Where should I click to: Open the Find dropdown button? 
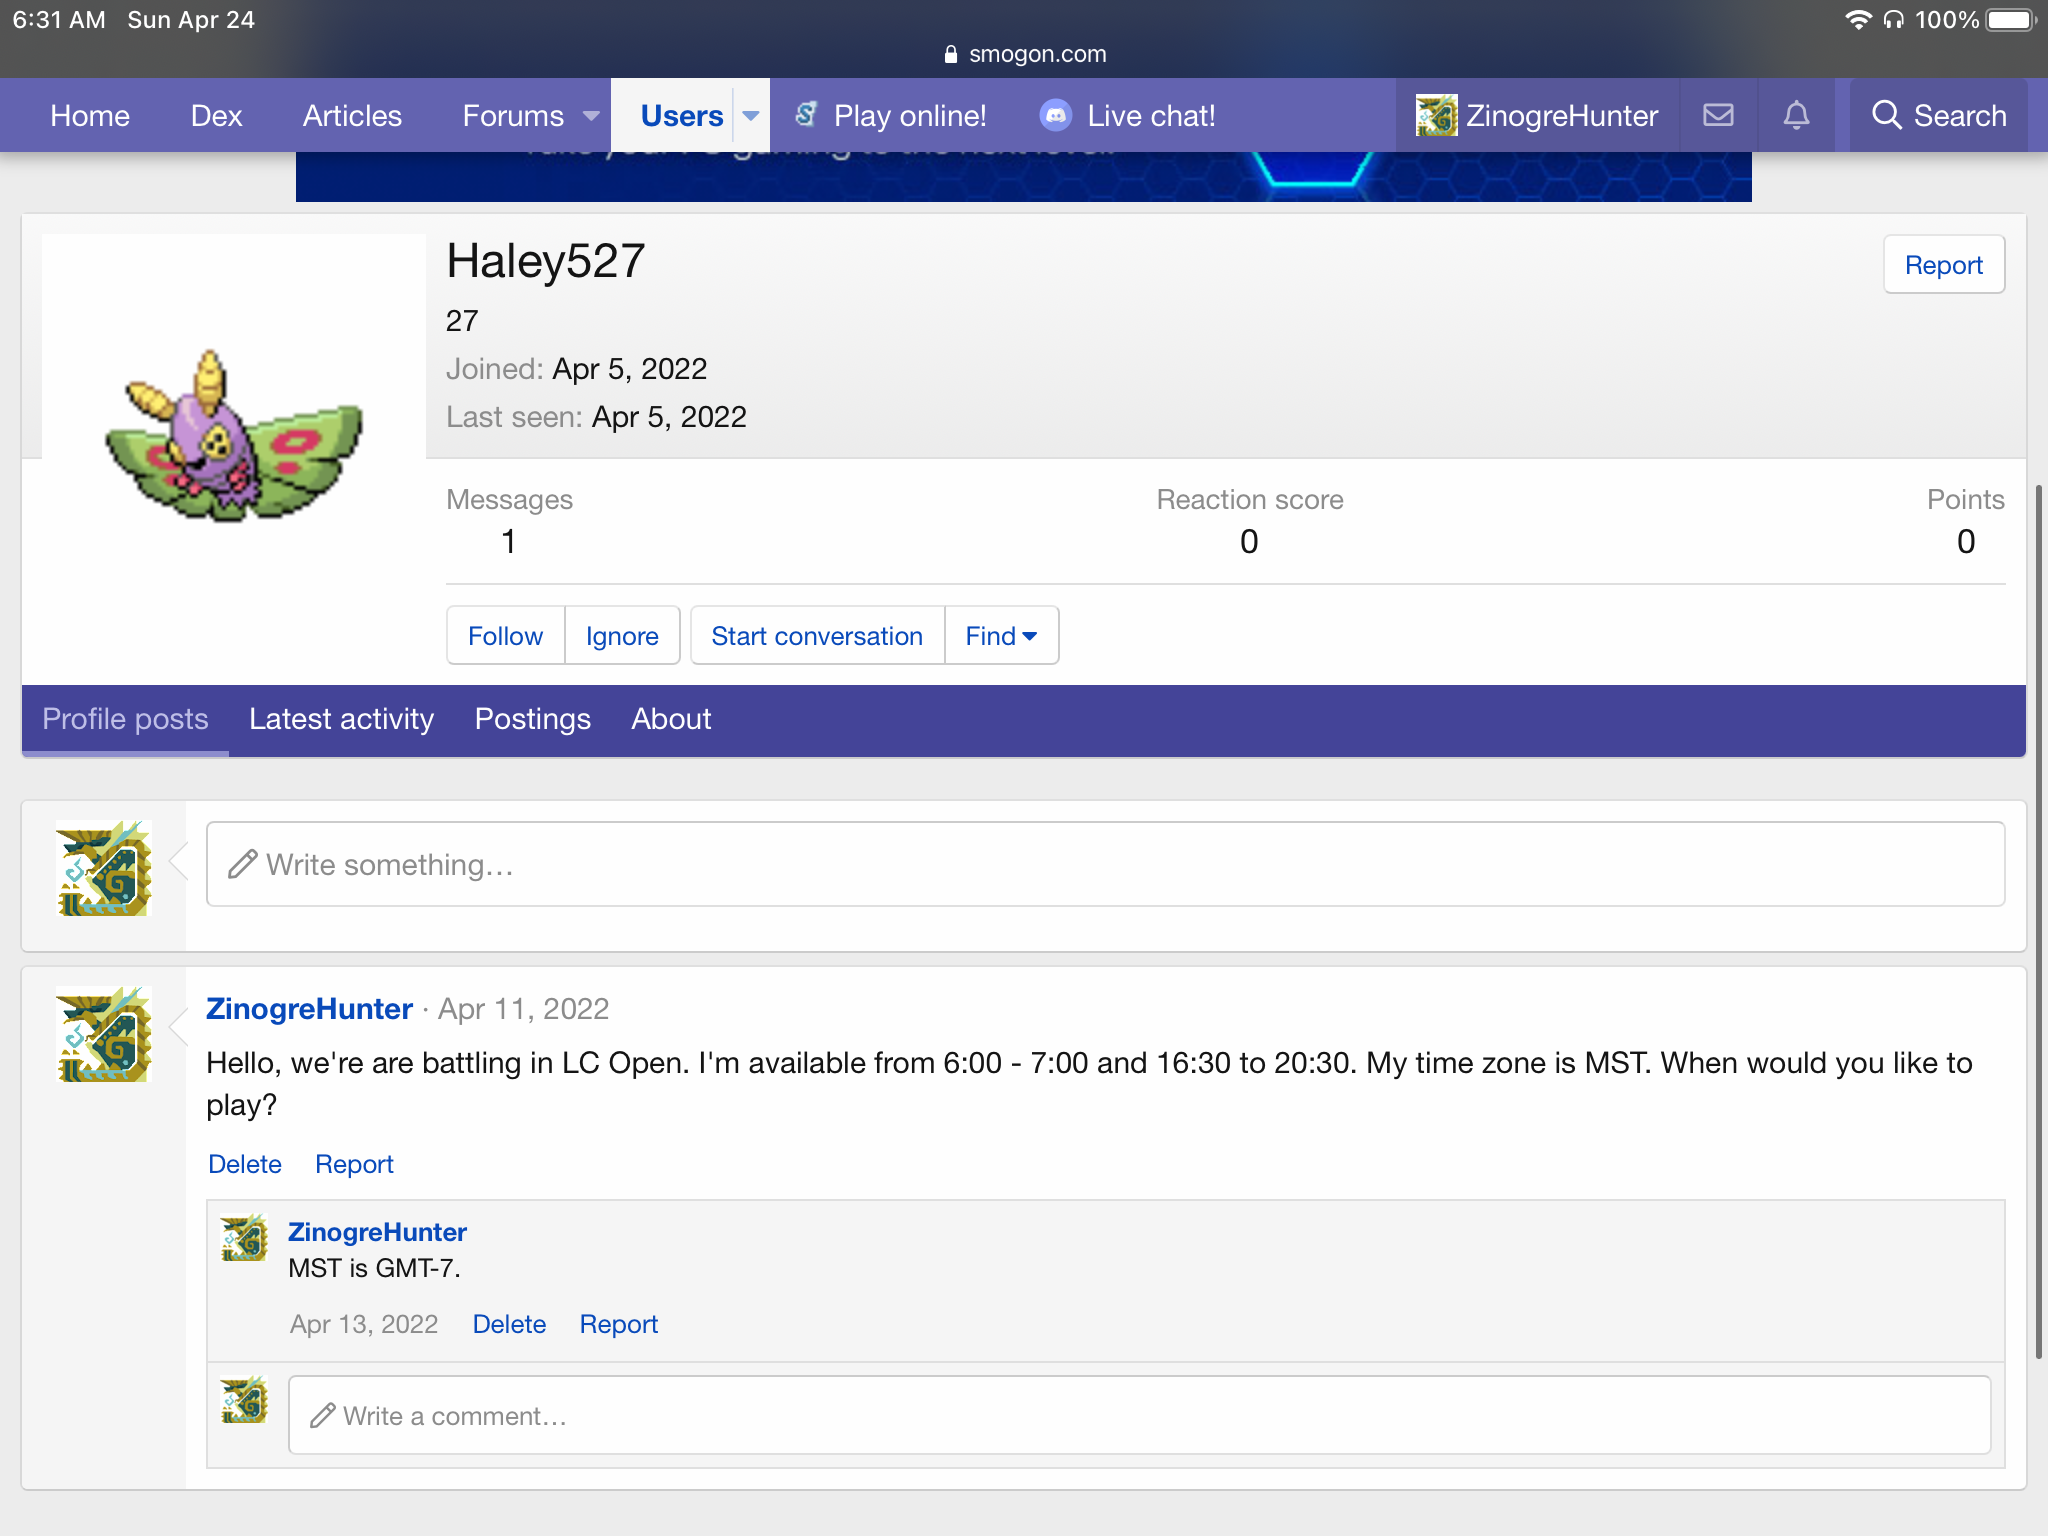click(1000, 636)
